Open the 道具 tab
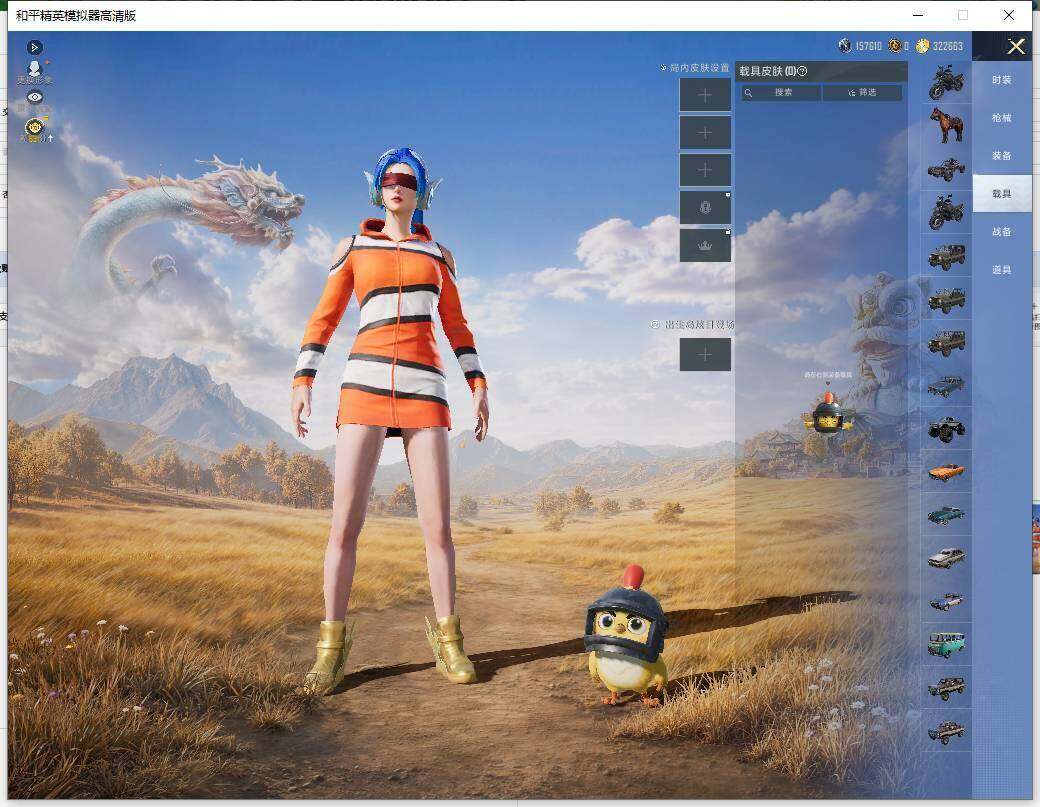Image resolution: width=1040 pixels, height=807 pixels. [1002, 269]
